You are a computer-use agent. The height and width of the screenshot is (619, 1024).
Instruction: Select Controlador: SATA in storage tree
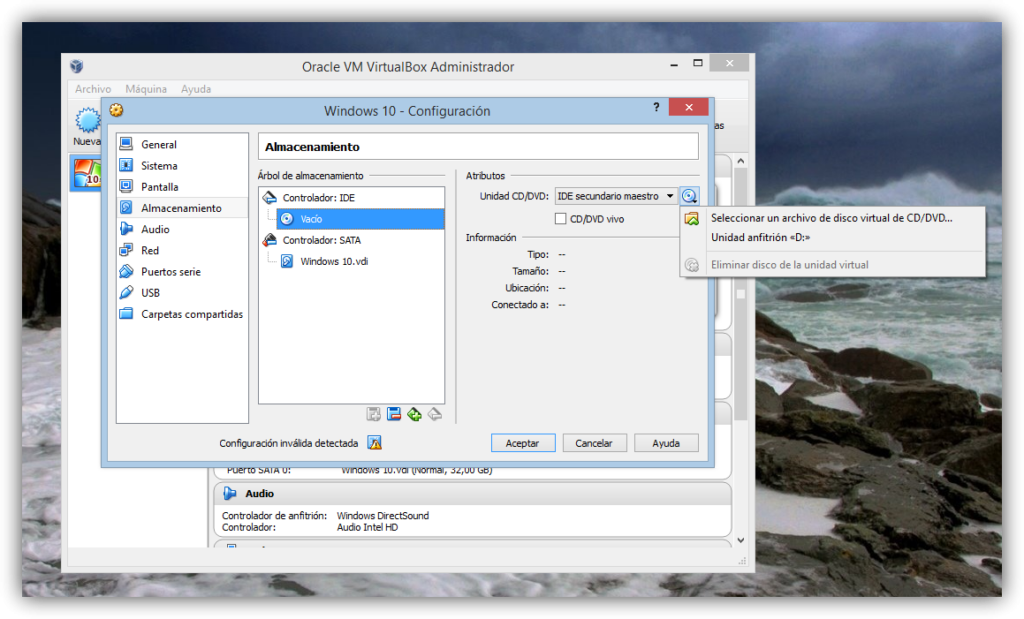[320, 240]
